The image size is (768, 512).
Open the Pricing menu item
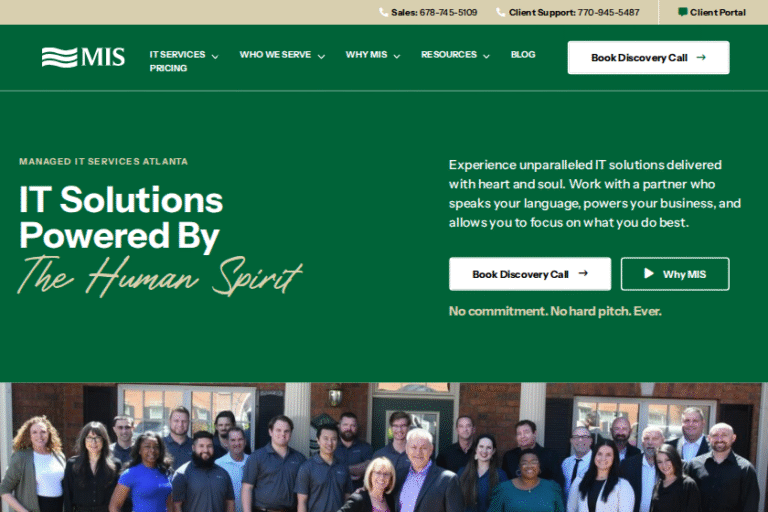(168, 68)
